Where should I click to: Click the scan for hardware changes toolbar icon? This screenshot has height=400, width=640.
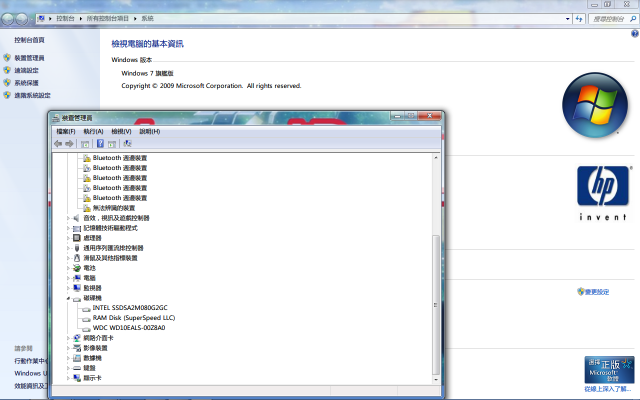click(127, 144)
